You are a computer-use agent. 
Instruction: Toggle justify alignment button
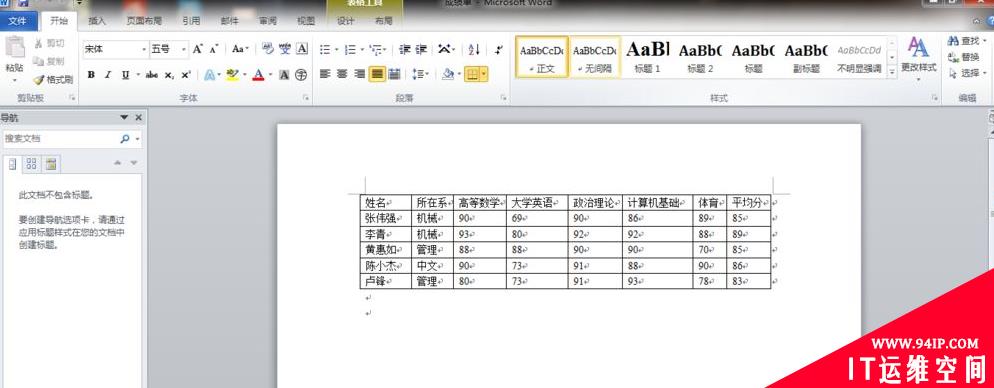pyautogui.click(x=377, y=74)
